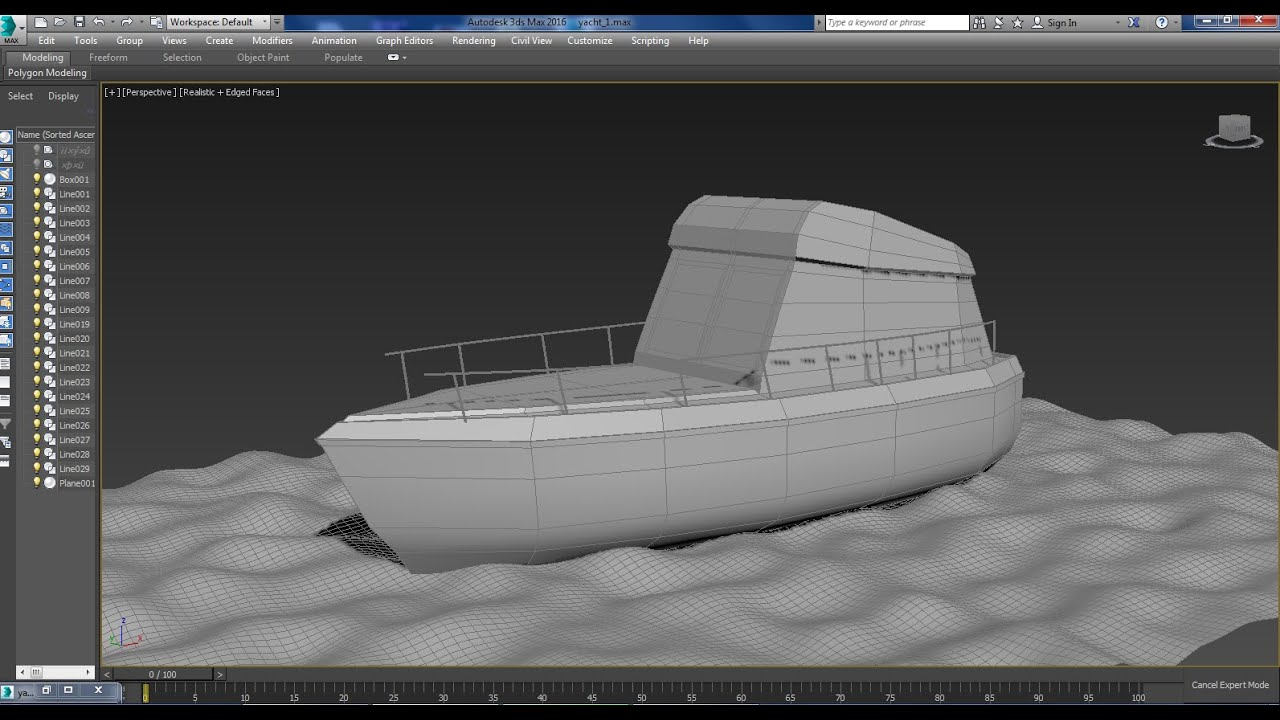Click the ribbon minimize toggle icon
This screenshot has height=720, width=1280.
(x=393, y=57)
